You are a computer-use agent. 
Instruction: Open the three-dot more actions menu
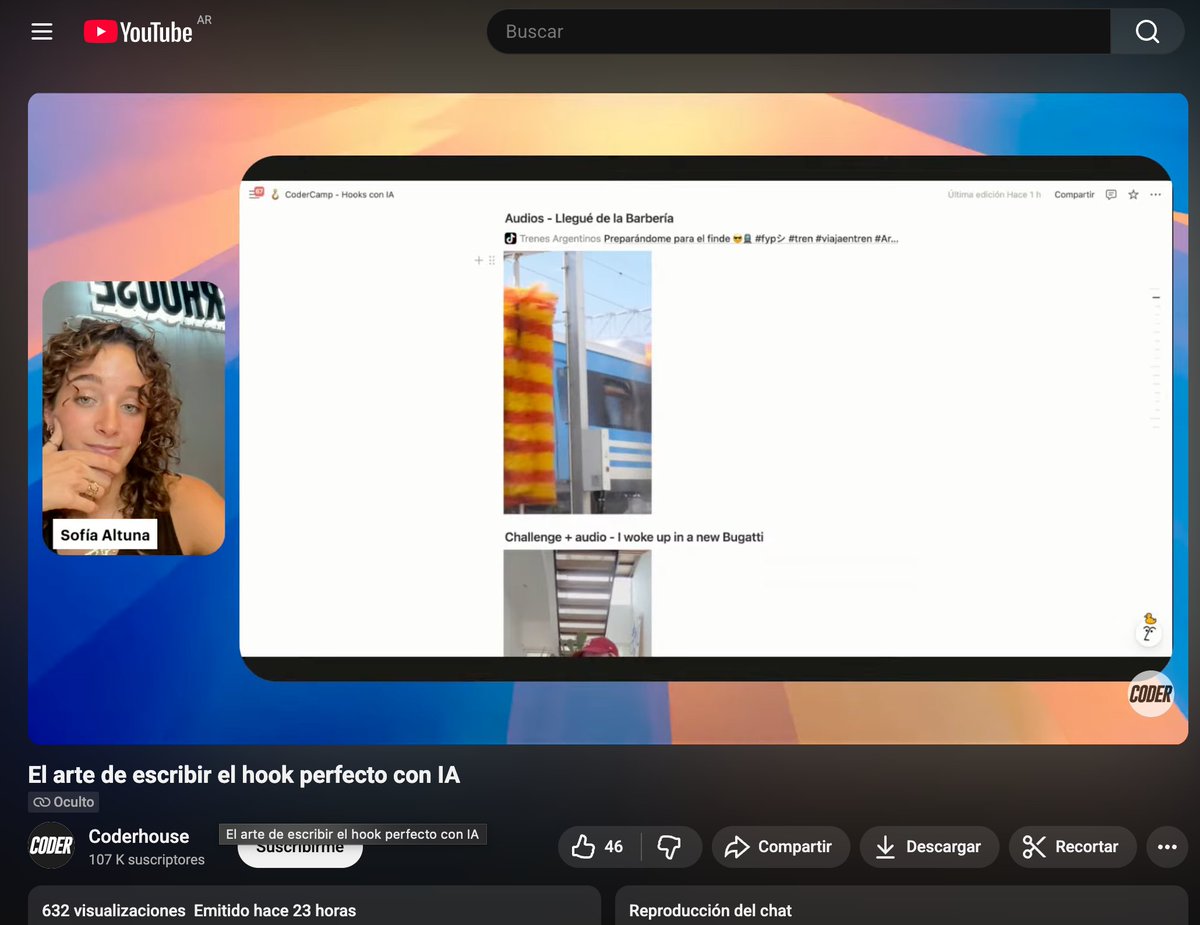pos(1167,847)
